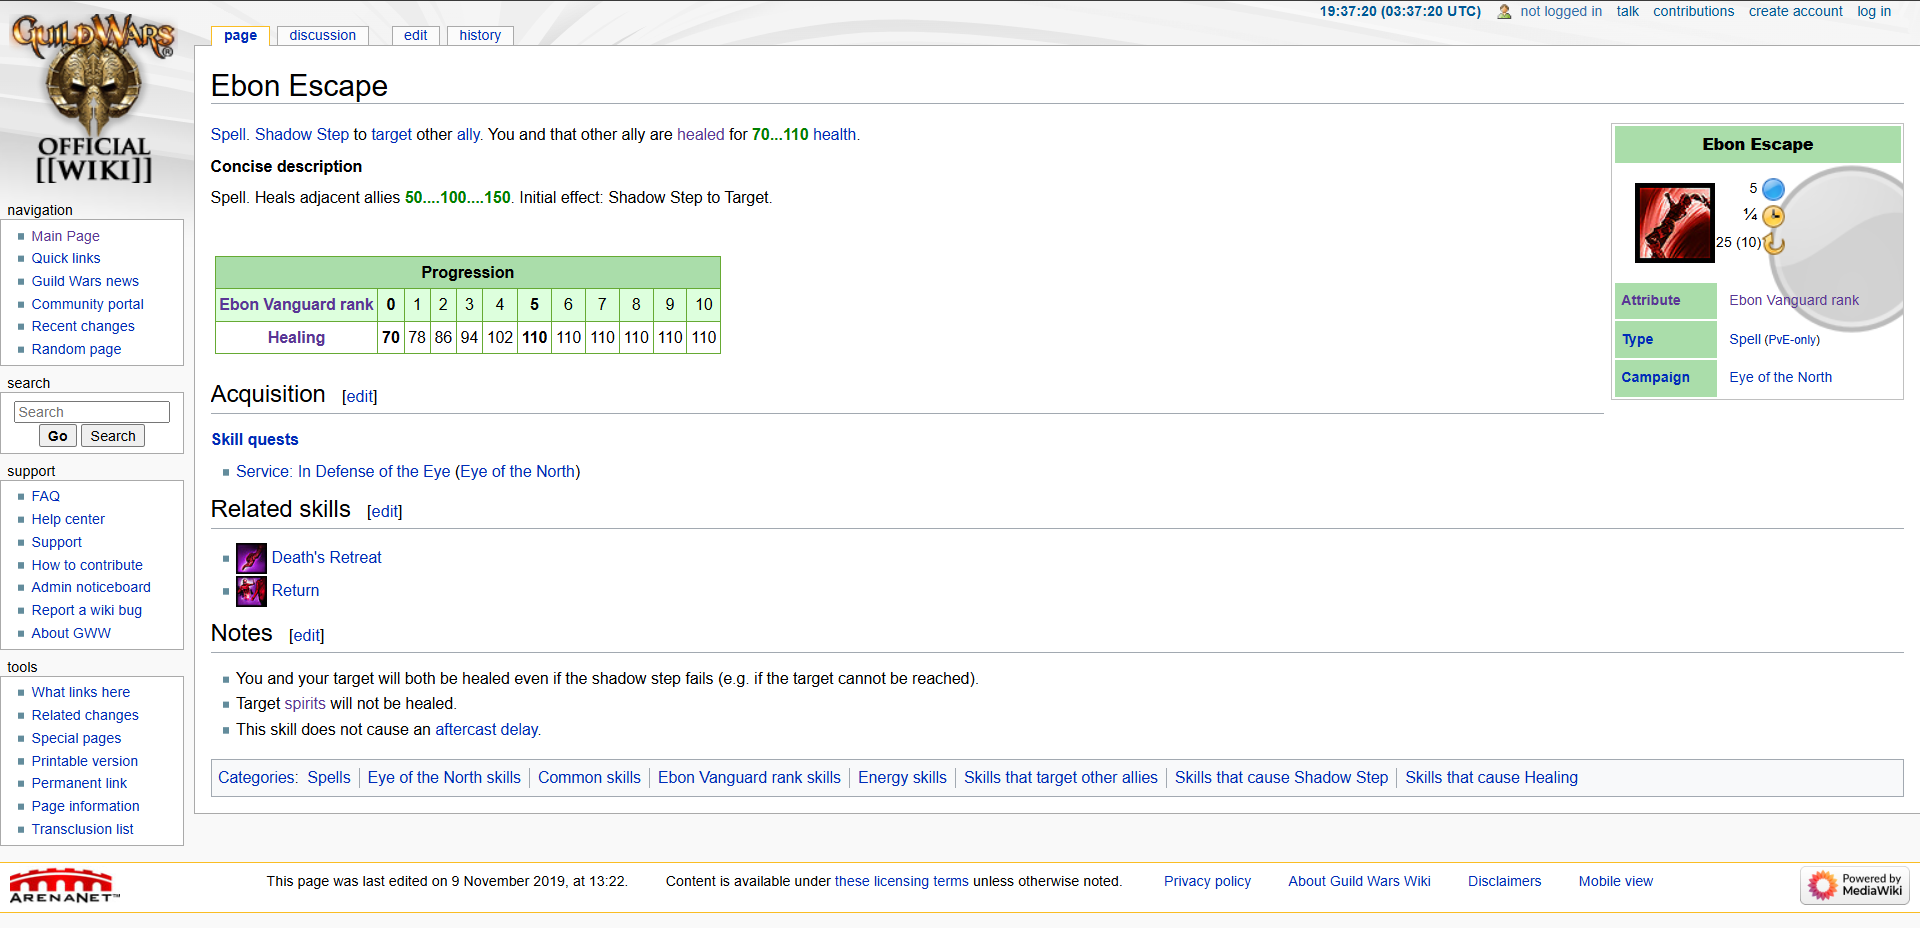Viewport: 1920px width, 928px height.
Task: Switch to the discussion tab
Action: (x=323, y=35)
